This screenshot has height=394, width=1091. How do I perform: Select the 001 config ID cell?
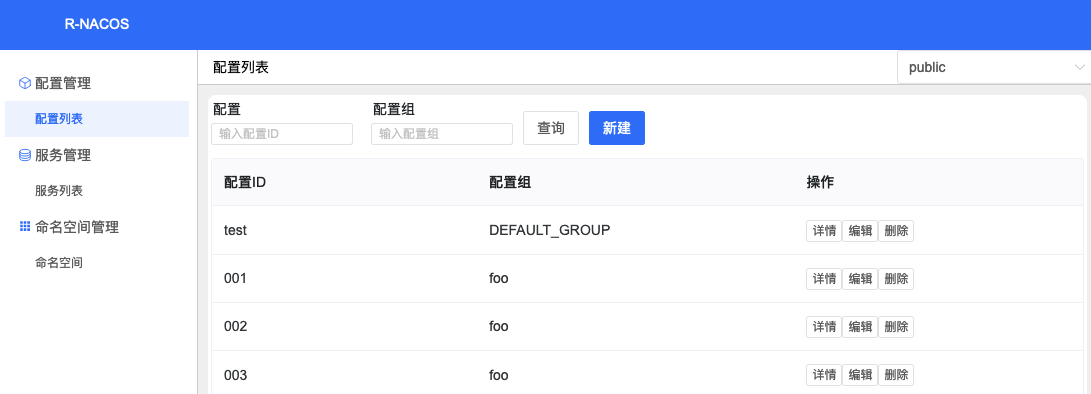click(236, 278)
